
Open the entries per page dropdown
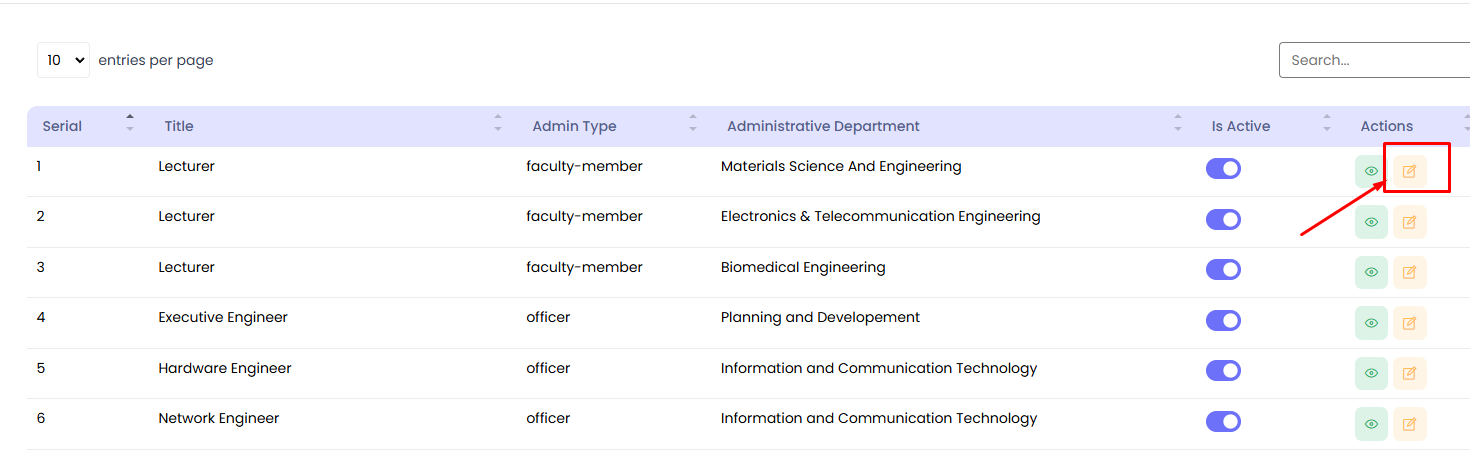pyautogui.click(x=63, y=60)
